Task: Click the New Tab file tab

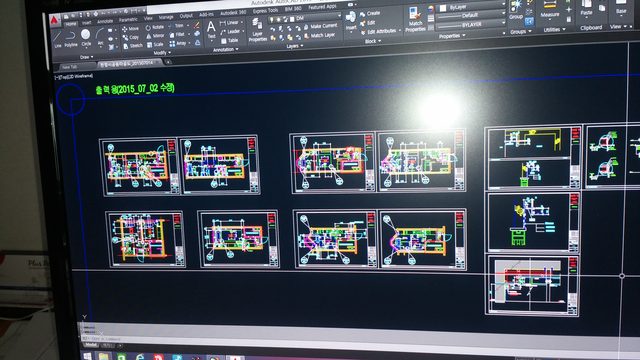Action: point(69,67)
